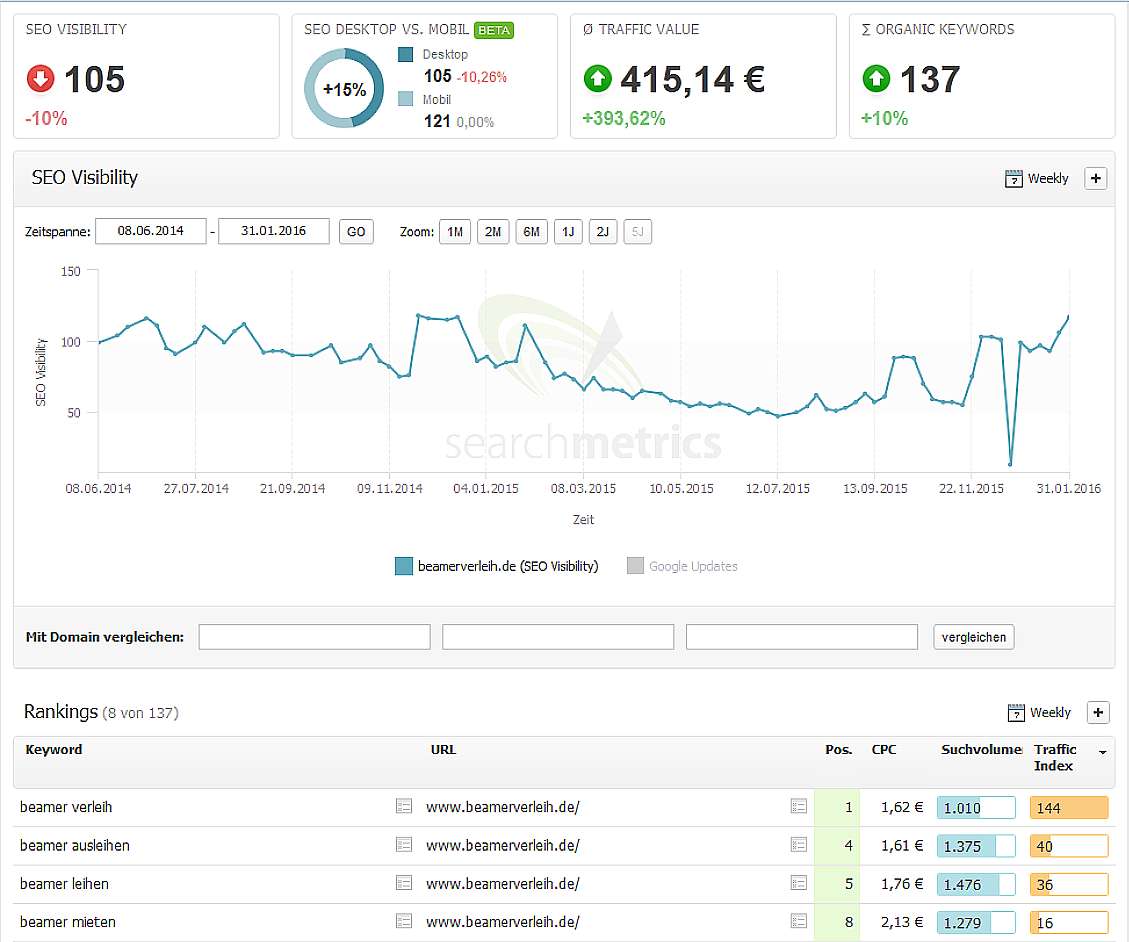This screenshot has width=1129, height=942.
Task: Sort rankings by Keyword column header
Action: [54, 750]
